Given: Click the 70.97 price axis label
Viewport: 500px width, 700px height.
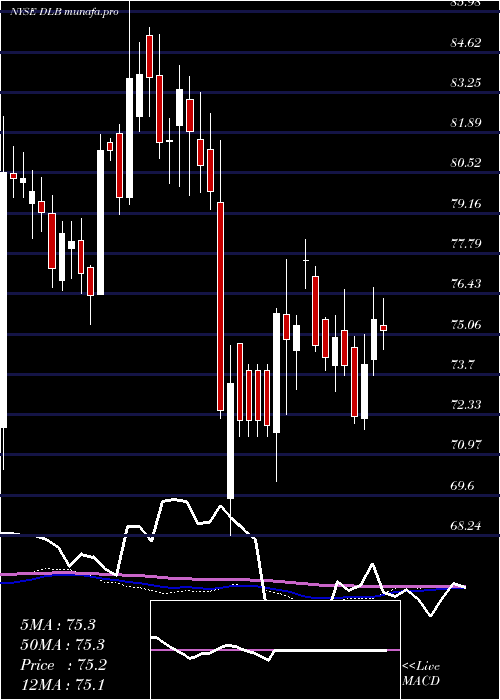Looking at the screenshot, I should click(466, 445).
